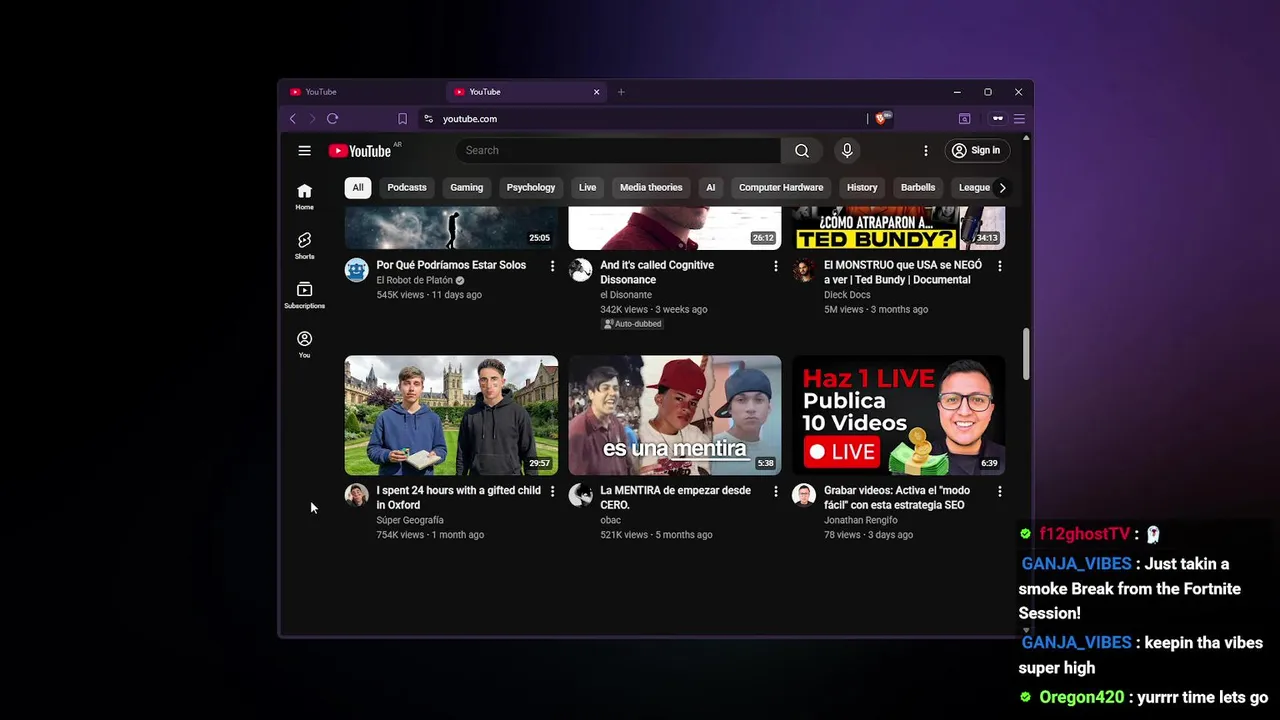The height and width of the screenshot is (720, 1280).
Task: Switch to the first inactive YouTube tab
Action: [x=360, y=92]
